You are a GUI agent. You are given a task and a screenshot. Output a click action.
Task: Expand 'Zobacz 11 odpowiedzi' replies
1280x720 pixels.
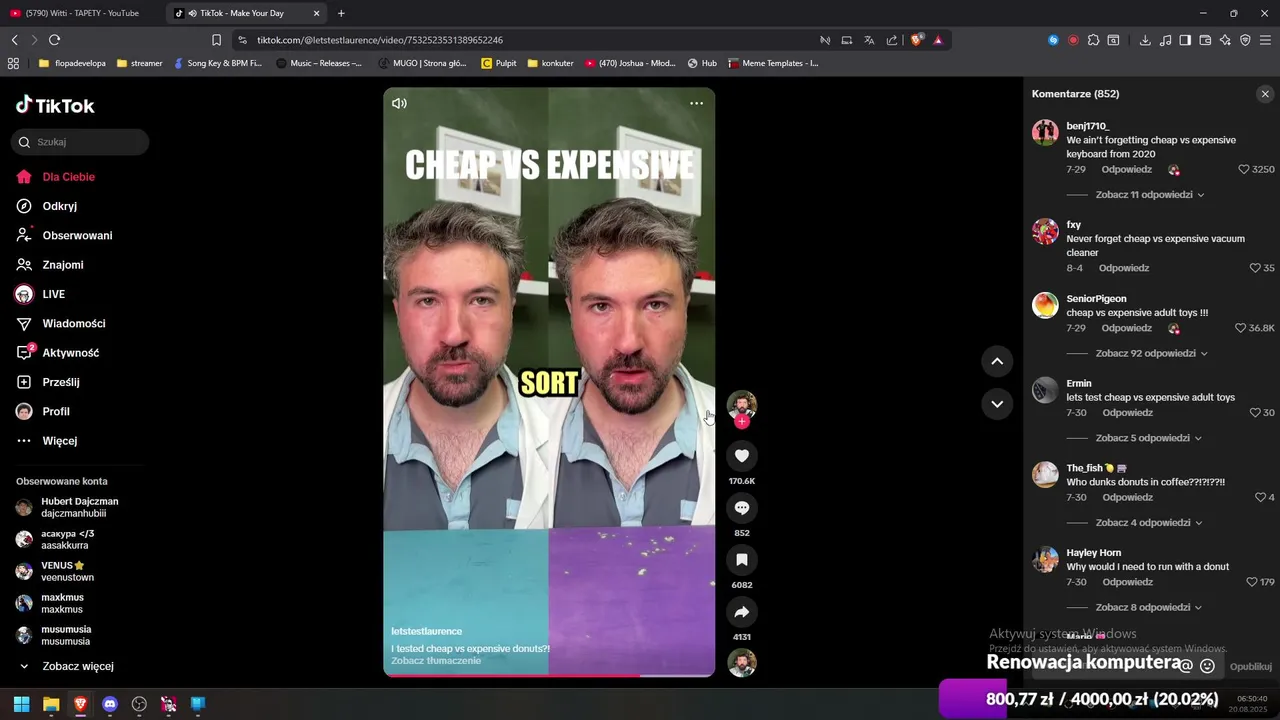point(1150,195)
